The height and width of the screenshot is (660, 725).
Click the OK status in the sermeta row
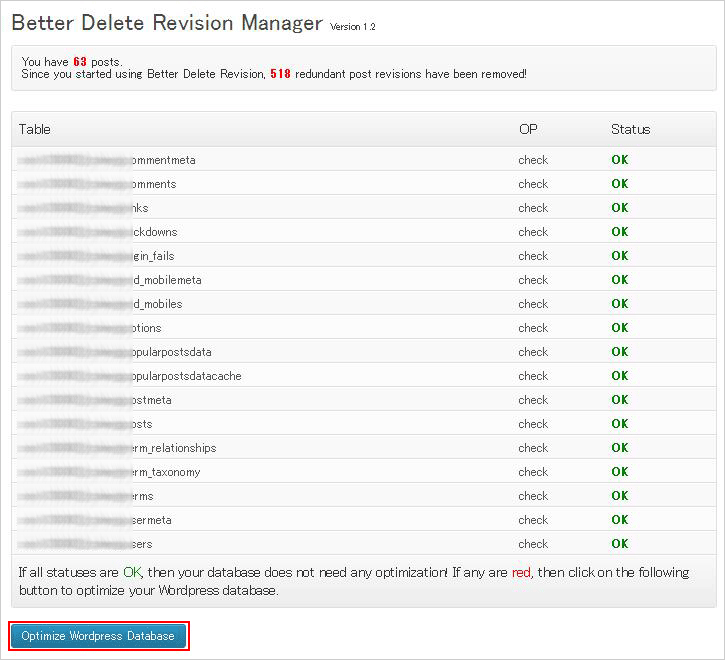click(620, 520)
